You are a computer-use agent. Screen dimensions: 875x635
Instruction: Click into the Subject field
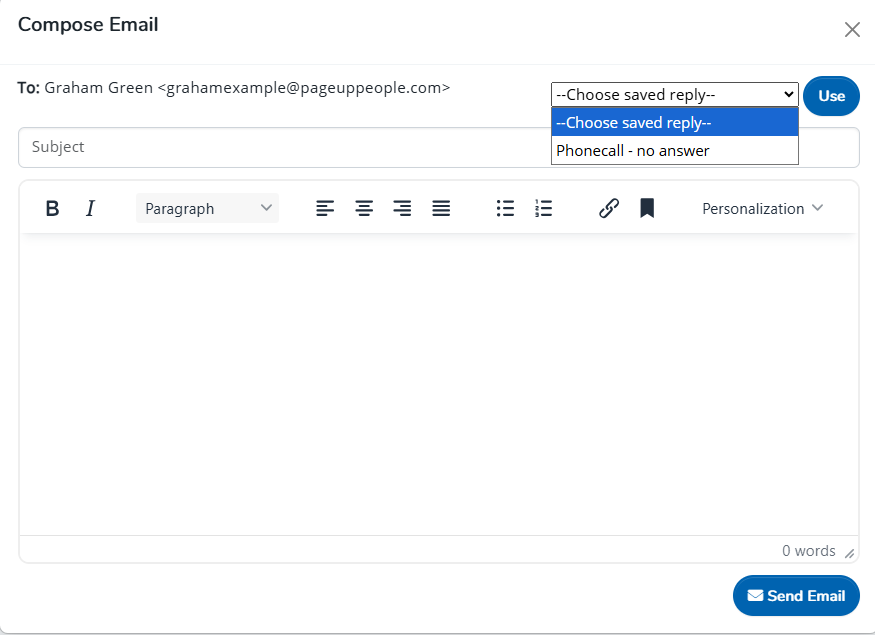click(280, 147)
